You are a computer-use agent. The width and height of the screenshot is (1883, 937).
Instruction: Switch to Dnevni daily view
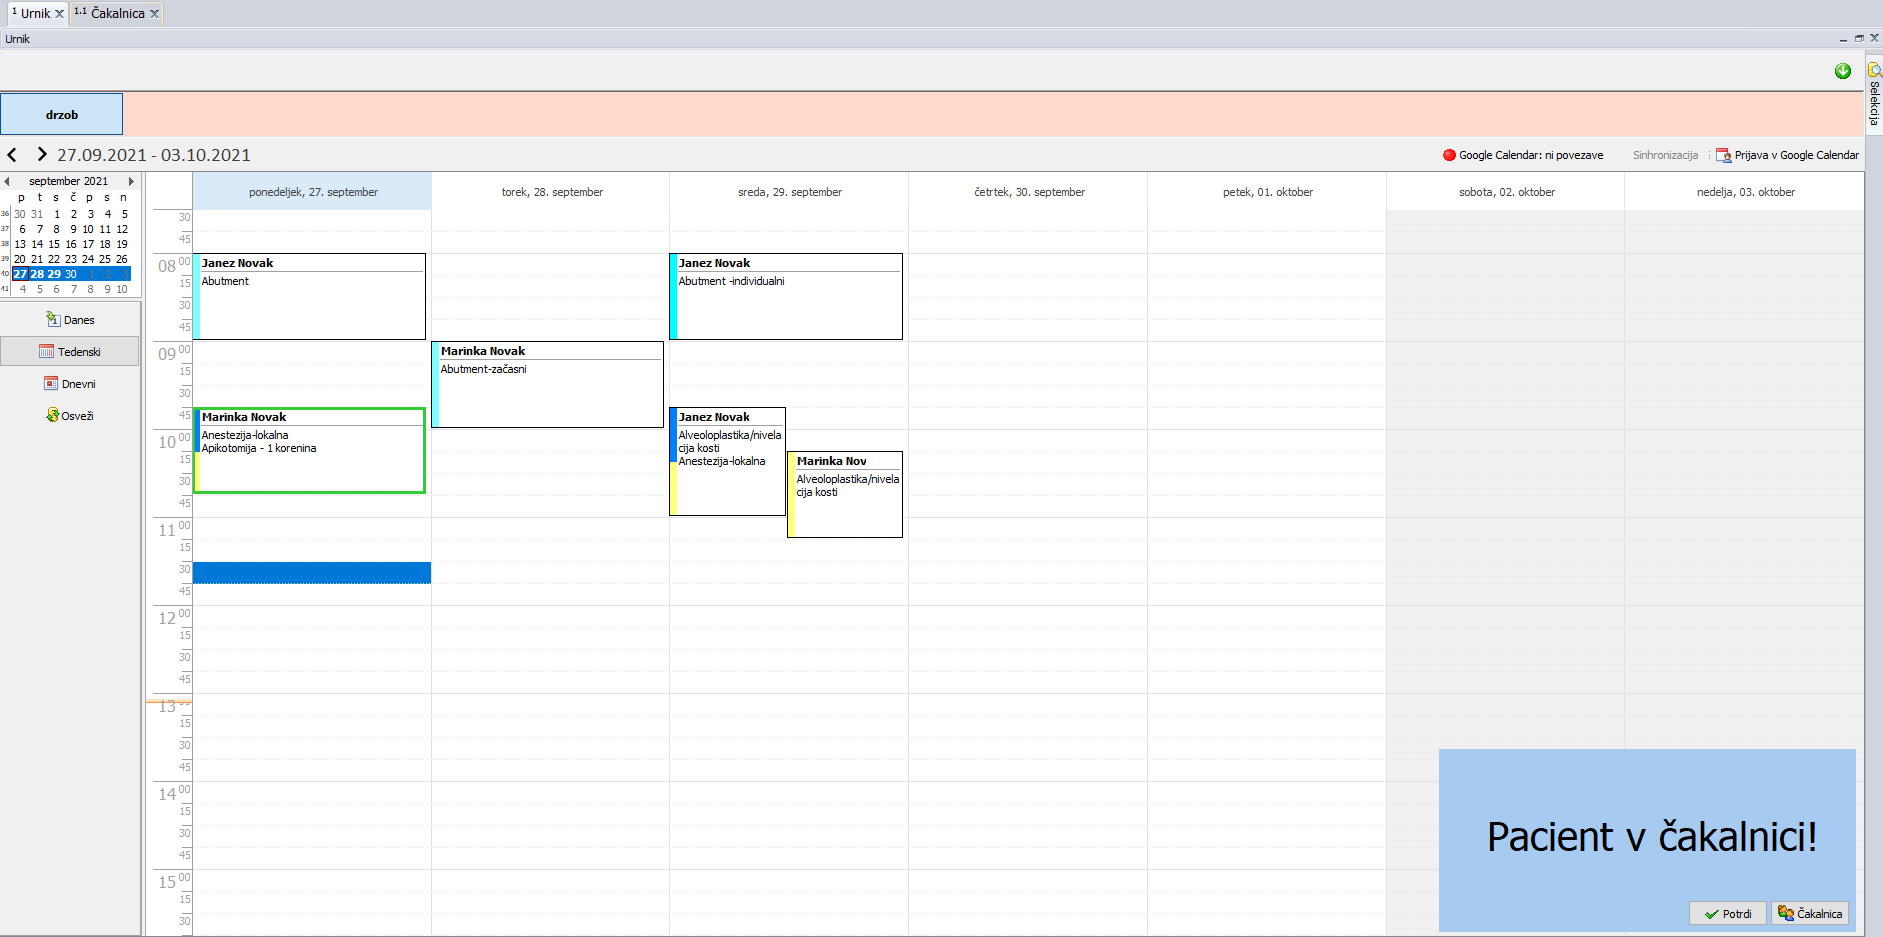tap(70, 384)
